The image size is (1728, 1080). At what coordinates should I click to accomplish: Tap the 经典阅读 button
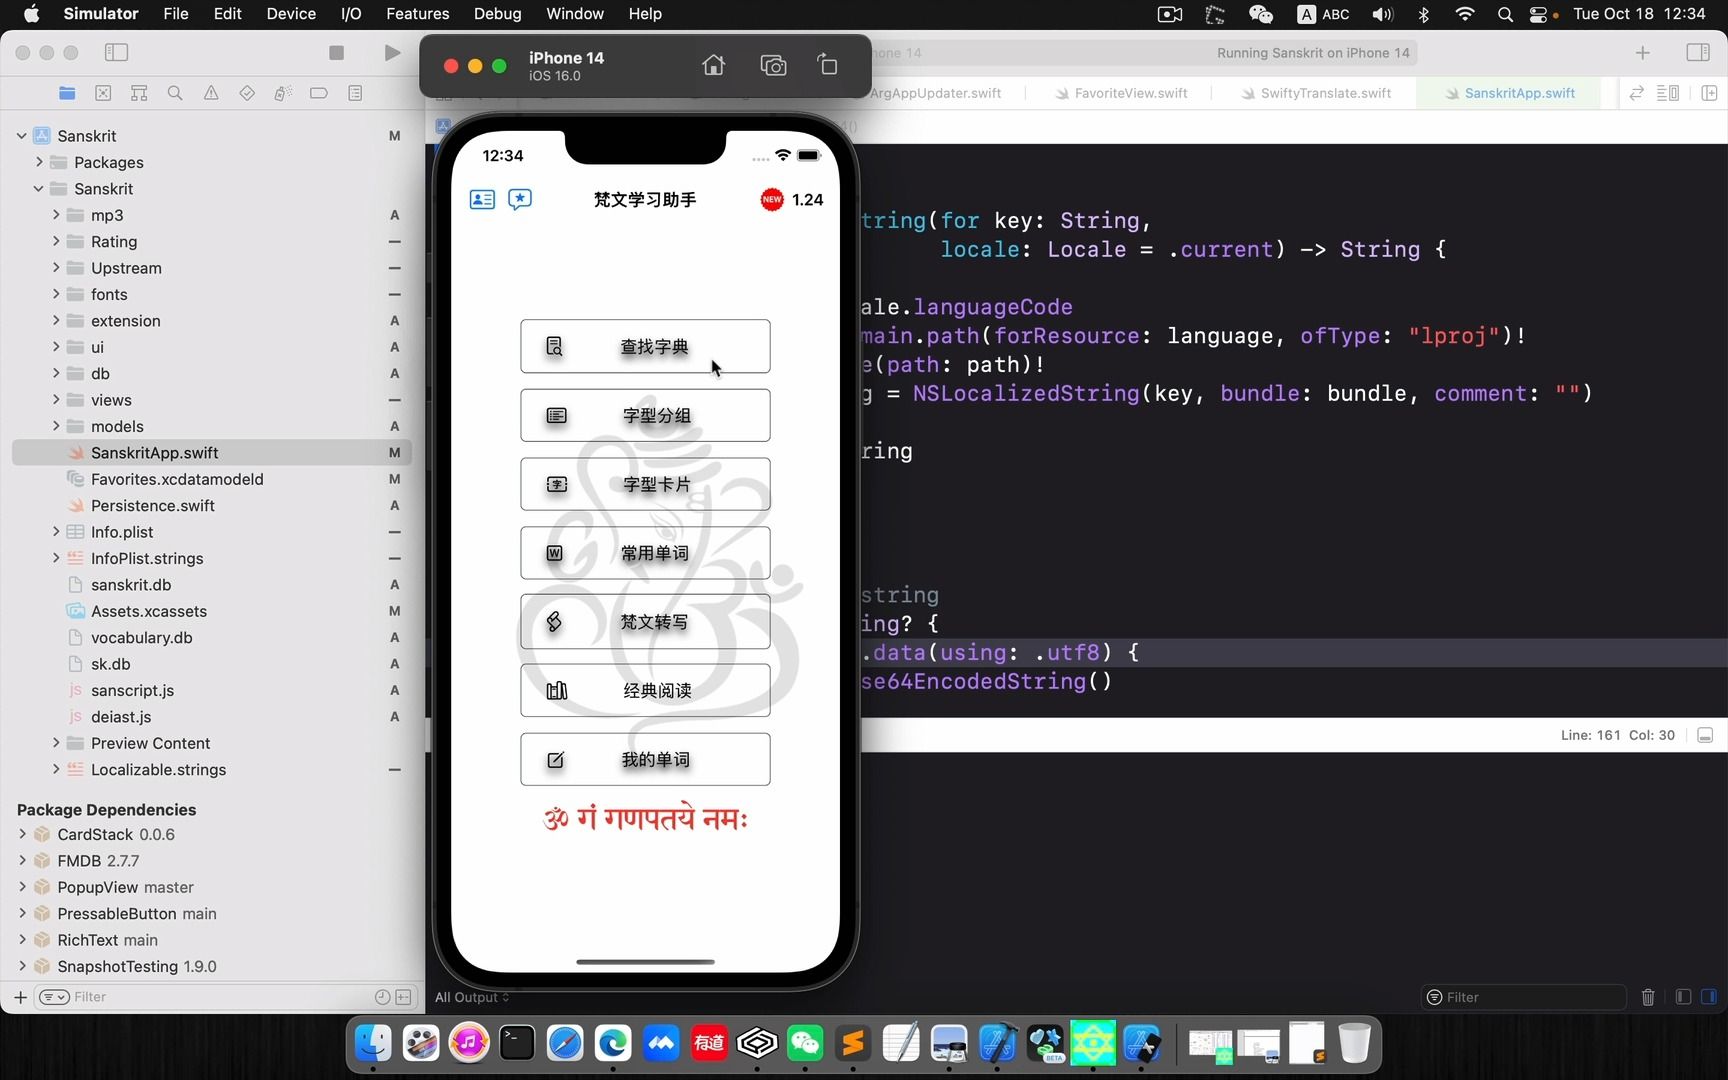coord(645,690)
